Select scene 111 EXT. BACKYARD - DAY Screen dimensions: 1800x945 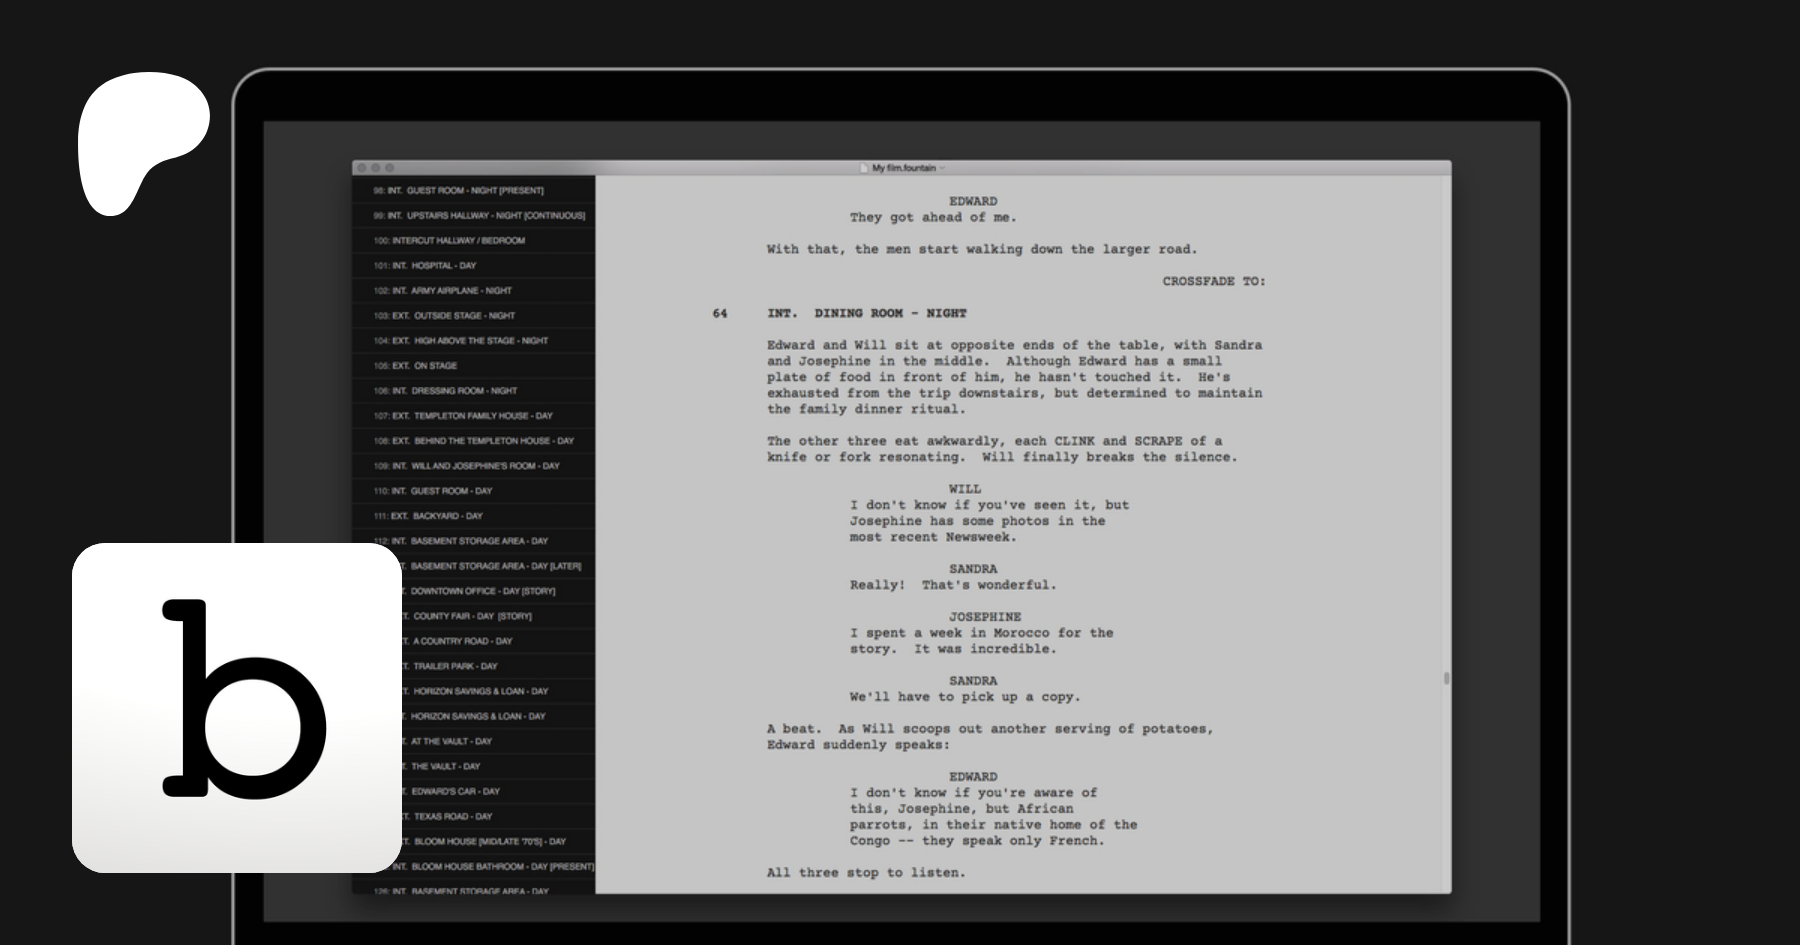tap(428, 516)
